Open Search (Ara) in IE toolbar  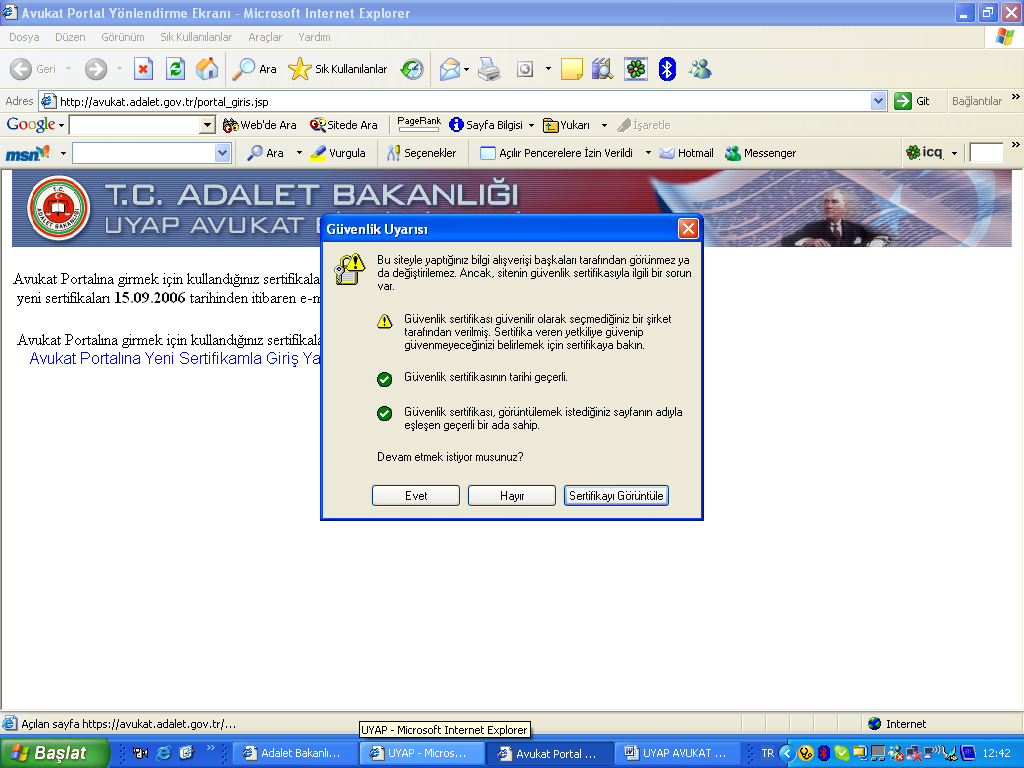click(254, 69)
